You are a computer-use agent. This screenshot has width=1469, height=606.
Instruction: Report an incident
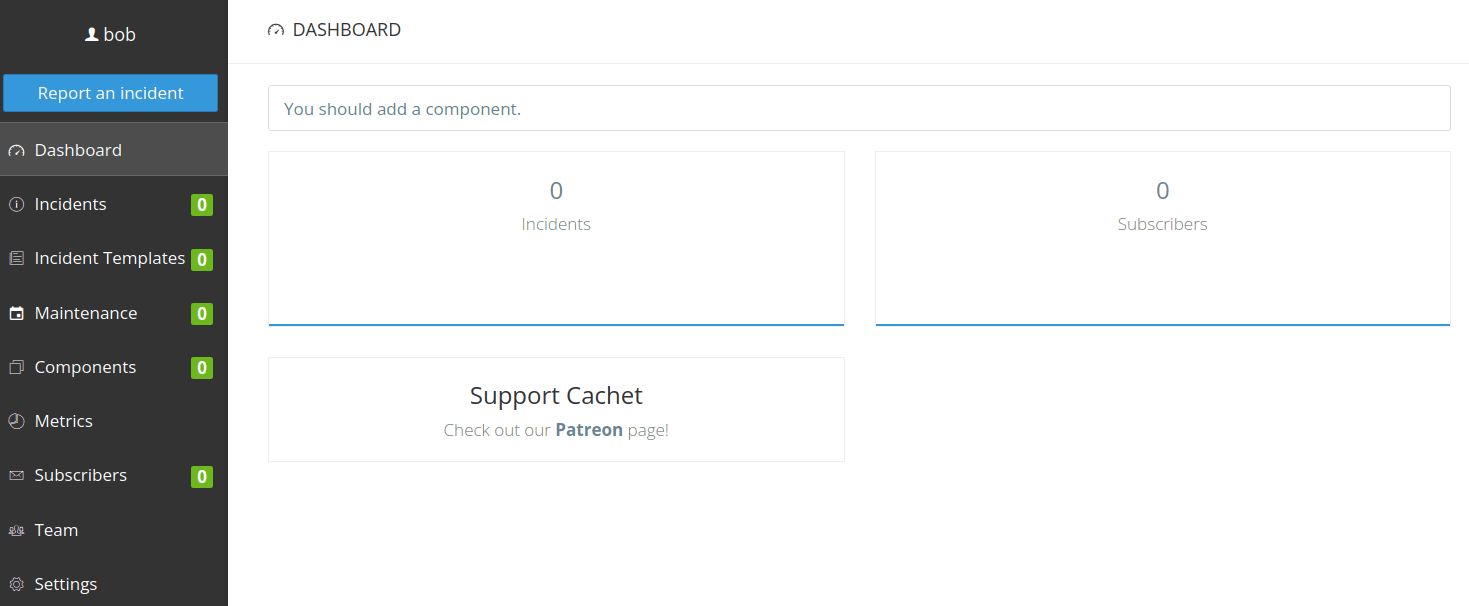110,93
